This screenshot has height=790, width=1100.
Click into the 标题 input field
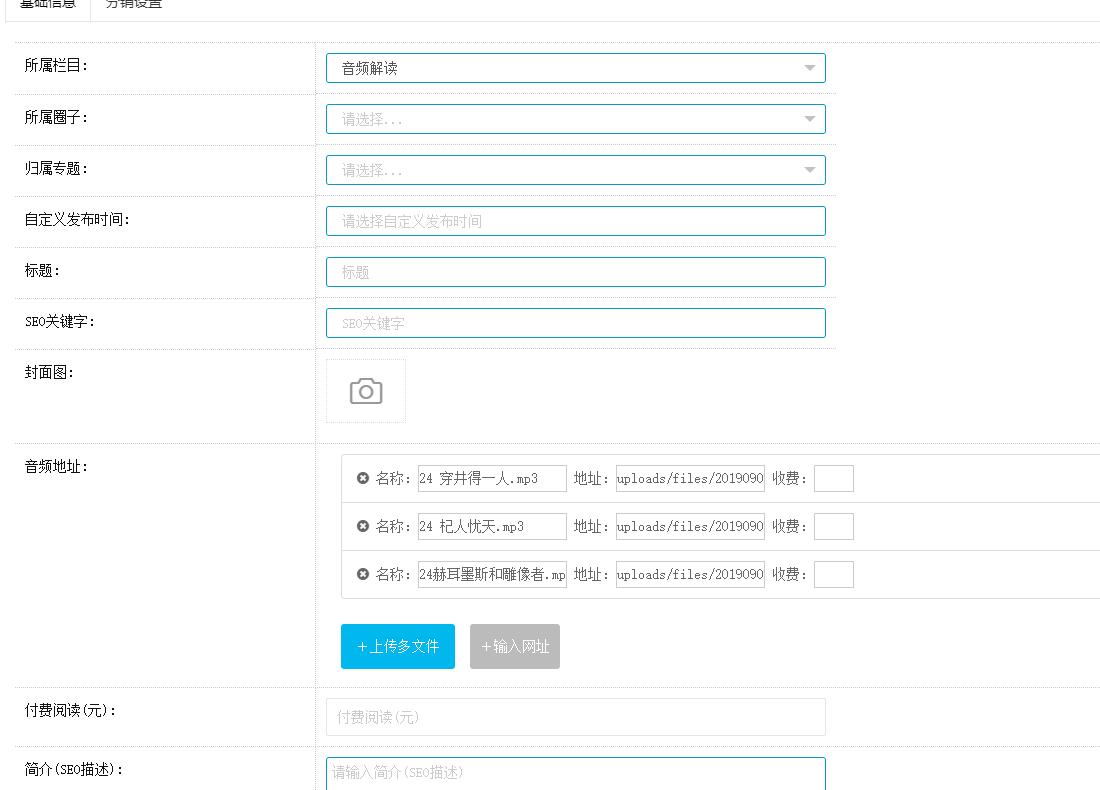tap(575, 272)
